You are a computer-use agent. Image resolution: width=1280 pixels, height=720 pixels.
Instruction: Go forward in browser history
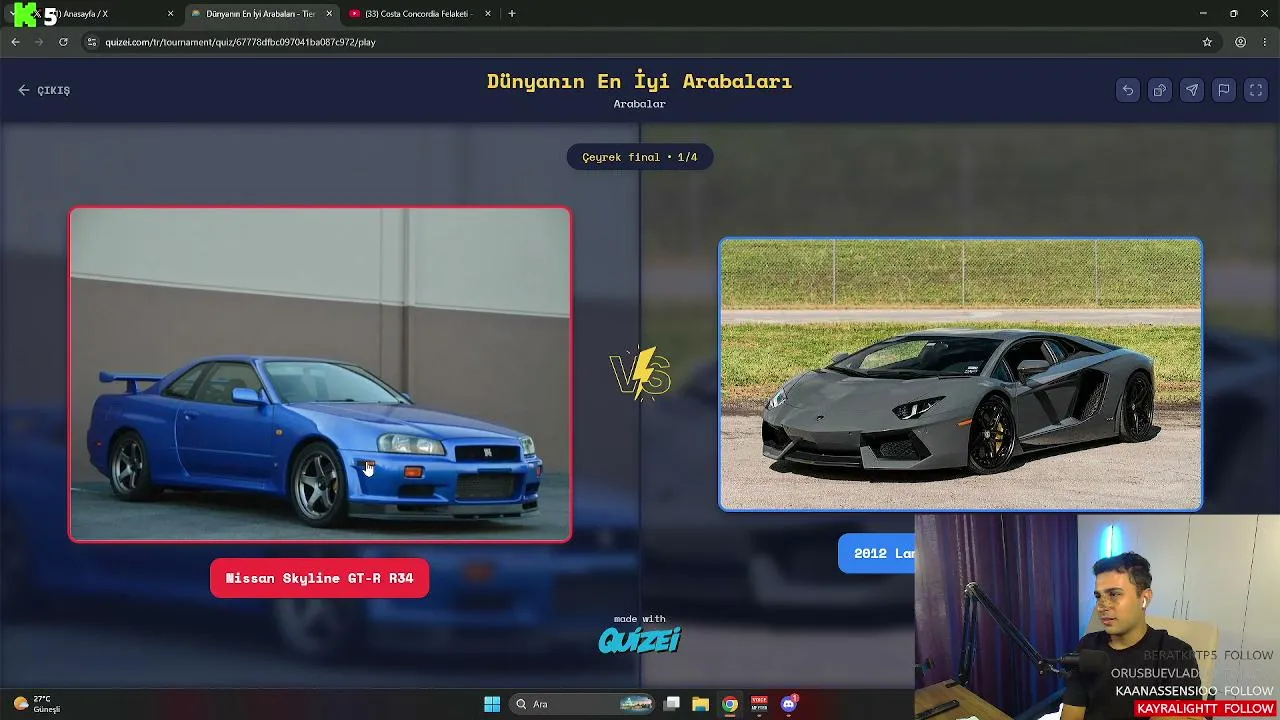click(x=39, y=42)
